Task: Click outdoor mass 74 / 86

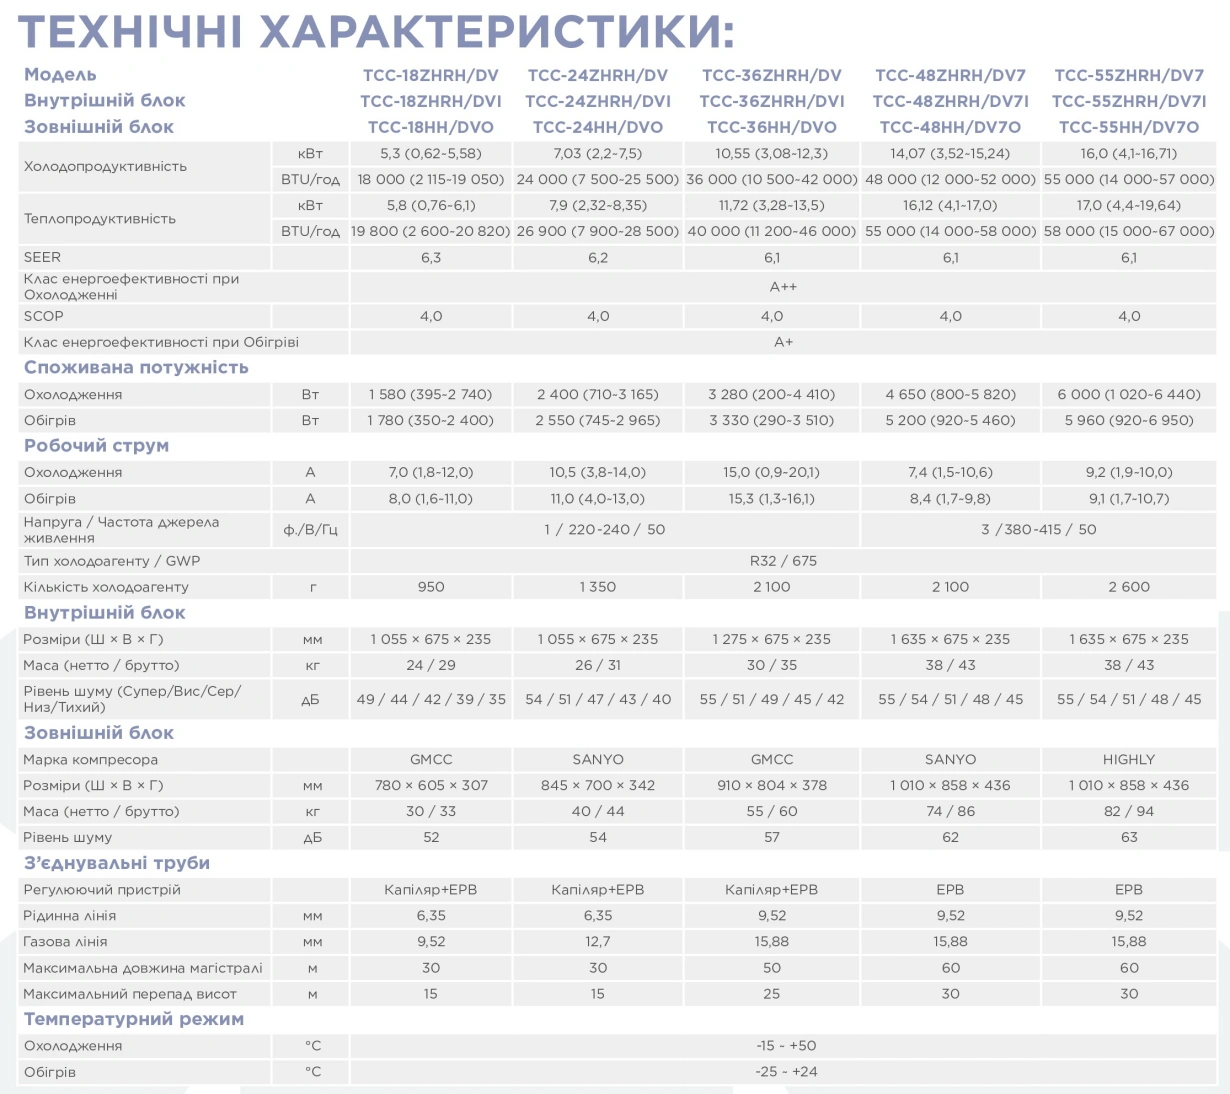Action: (950, 812)
